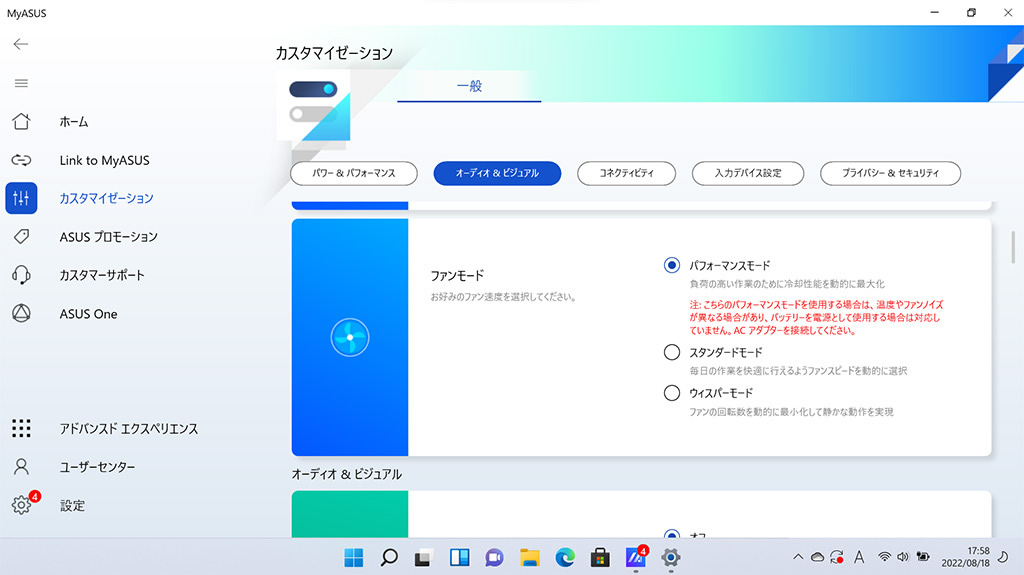Open the ホーム home icon
The height and width of the screenshot is (575, 1024).
tap(21, 121)
